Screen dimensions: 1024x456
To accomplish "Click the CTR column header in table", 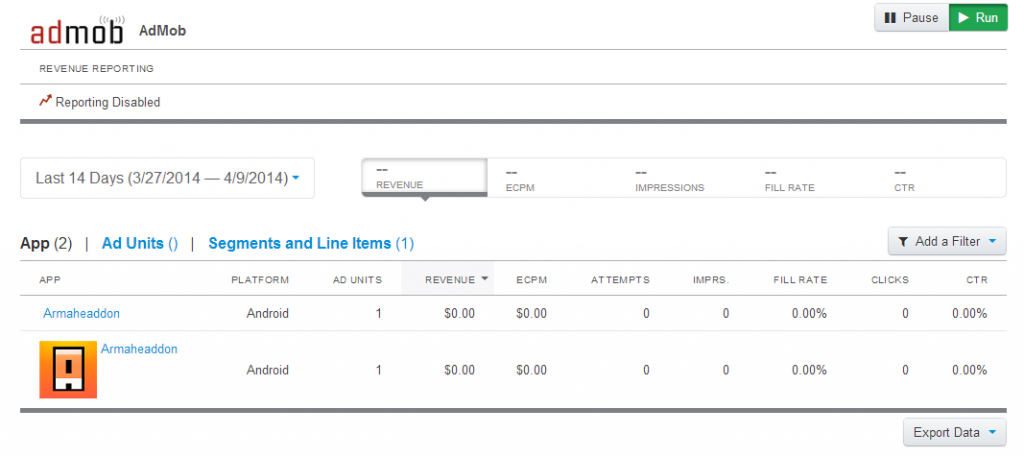I will click(978, 280).
